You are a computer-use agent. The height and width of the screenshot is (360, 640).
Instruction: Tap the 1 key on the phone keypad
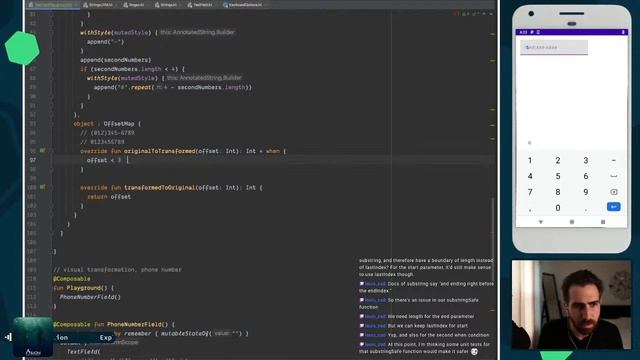pos(530,160)
